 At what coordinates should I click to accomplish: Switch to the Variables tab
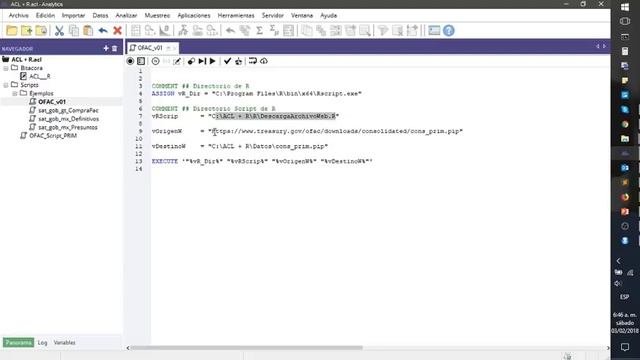click(64, 342)
